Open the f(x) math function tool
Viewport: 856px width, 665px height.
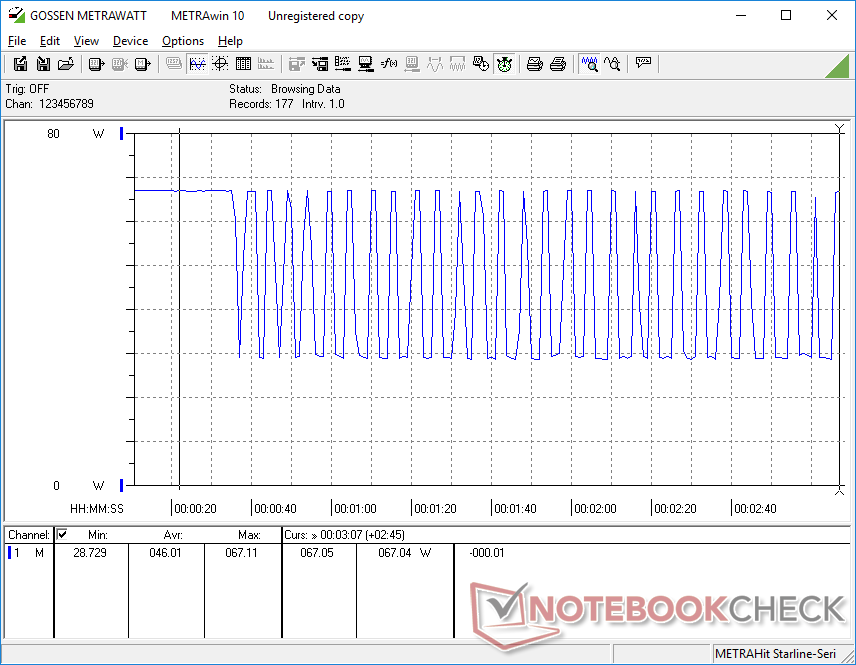[x=389, y=64]
